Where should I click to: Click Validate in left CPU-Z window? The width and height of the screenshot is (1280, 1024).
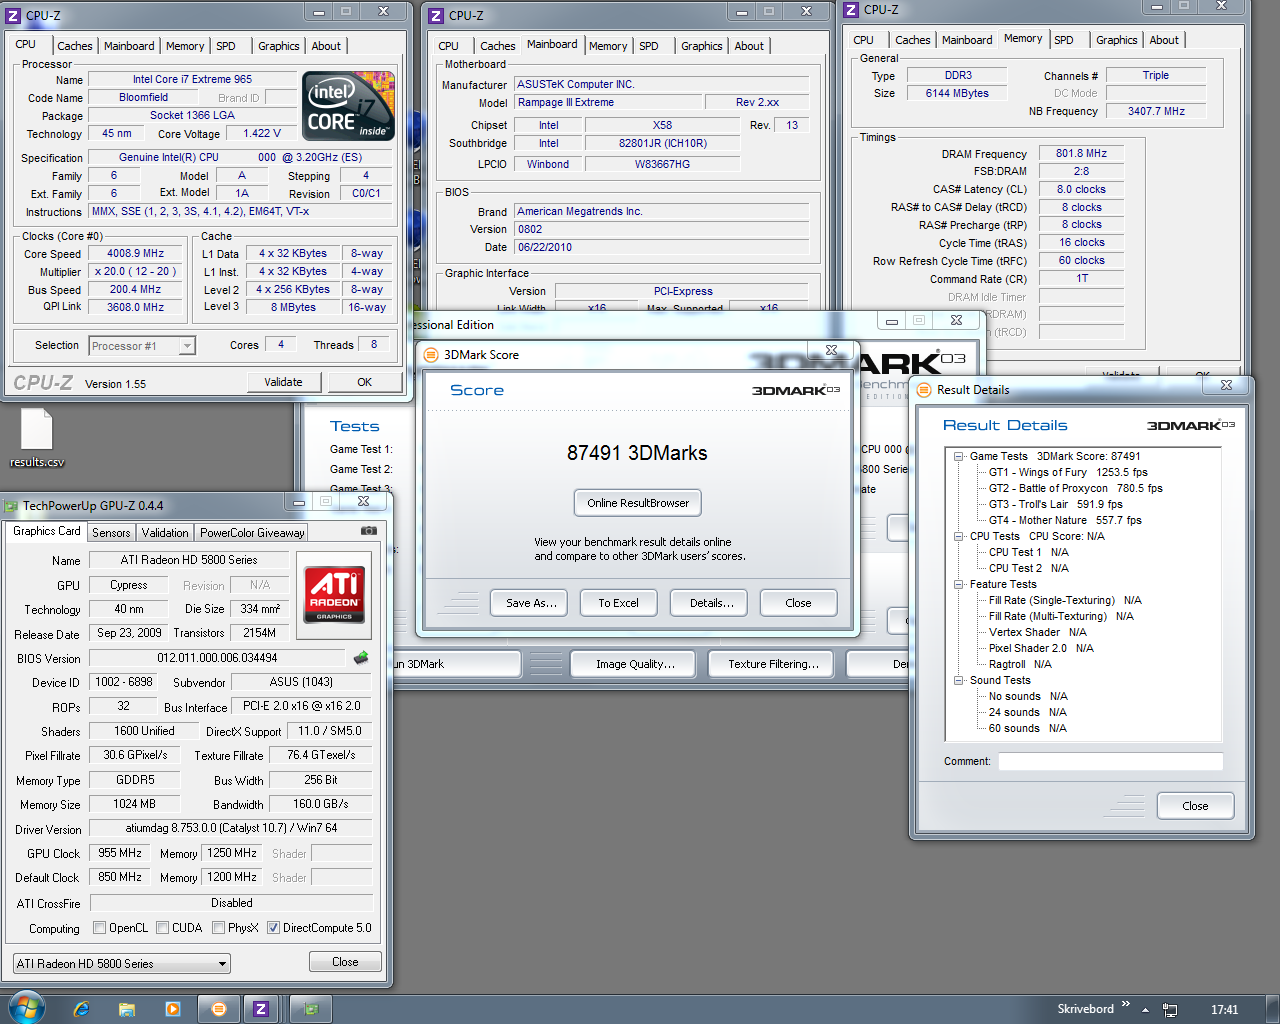pyautogui.click(x=283, y=382)
